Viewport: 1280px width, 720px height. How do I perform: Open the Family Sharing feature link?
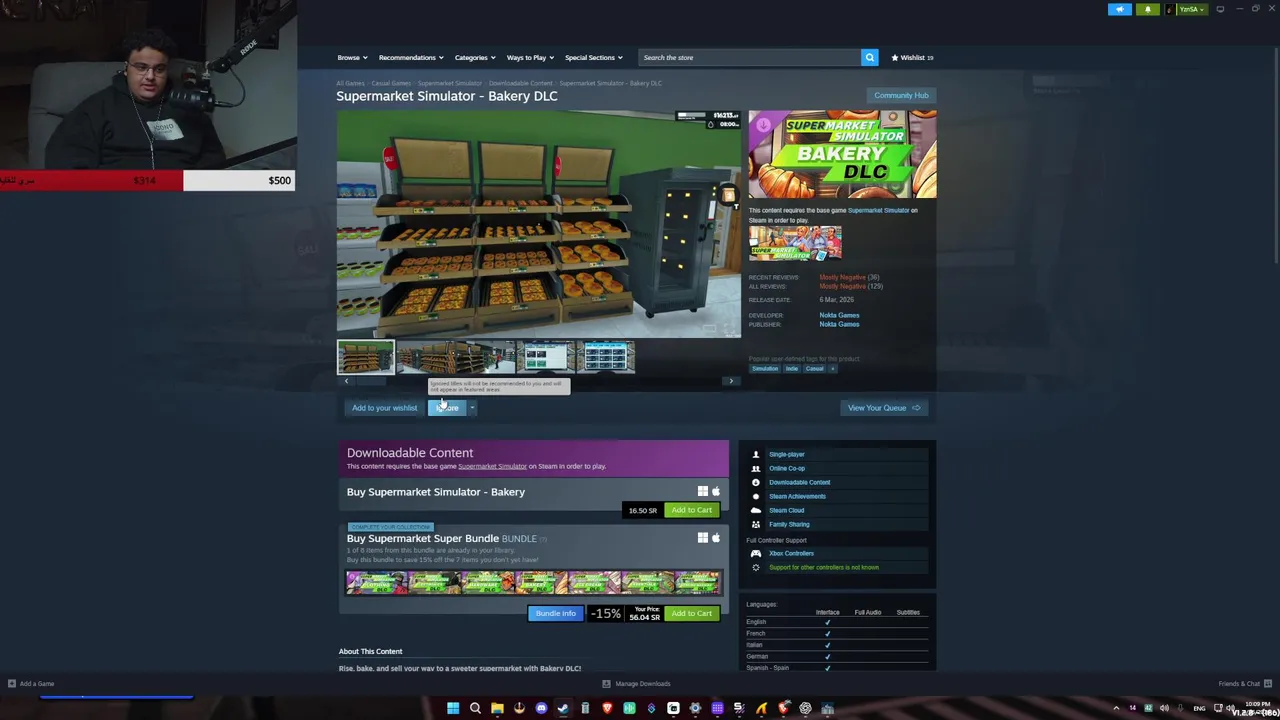[x=789, y=524]
